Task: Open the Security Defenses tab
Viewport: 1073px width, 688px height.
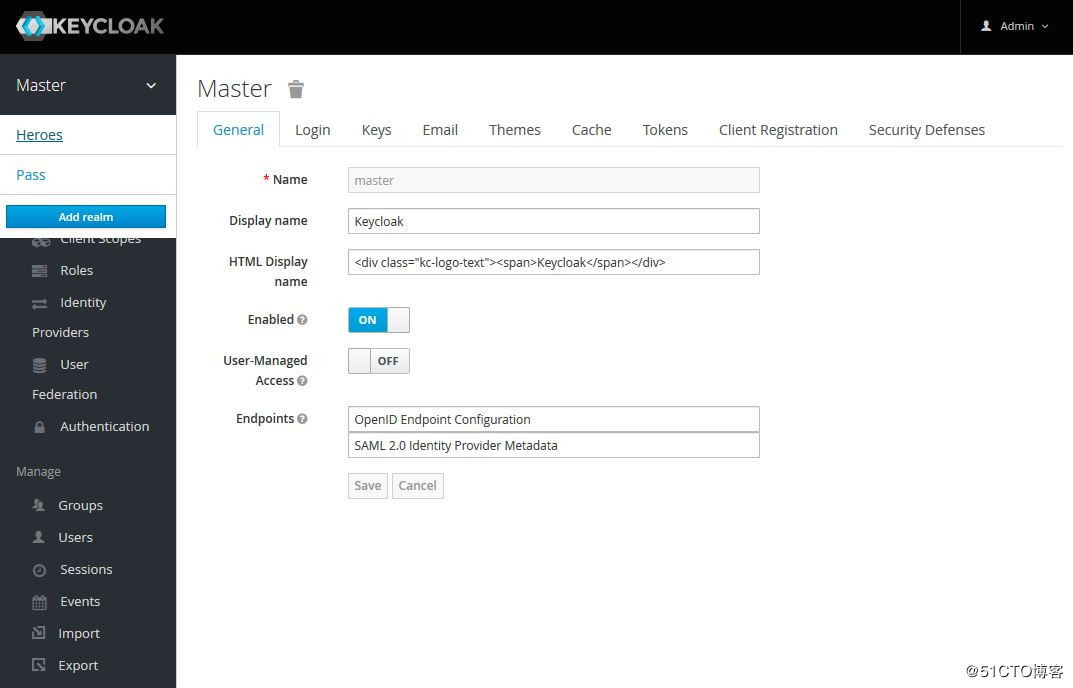Action: (926, 130)
